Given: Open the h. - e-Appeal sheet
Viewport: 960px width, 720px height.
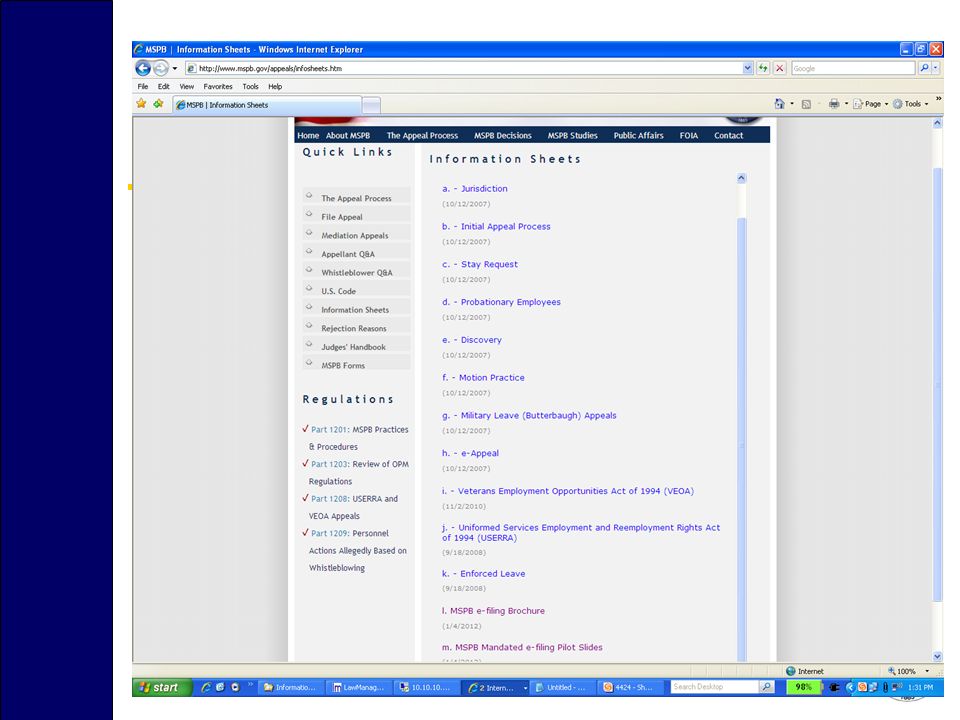Looking at the screenshot, I should 470,453.
